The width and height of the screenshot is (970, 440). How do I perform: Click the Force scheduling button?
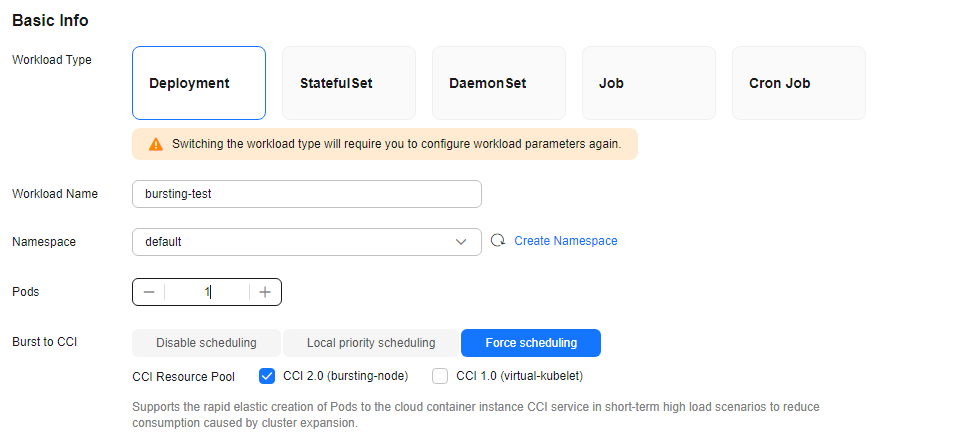(531, 343)
